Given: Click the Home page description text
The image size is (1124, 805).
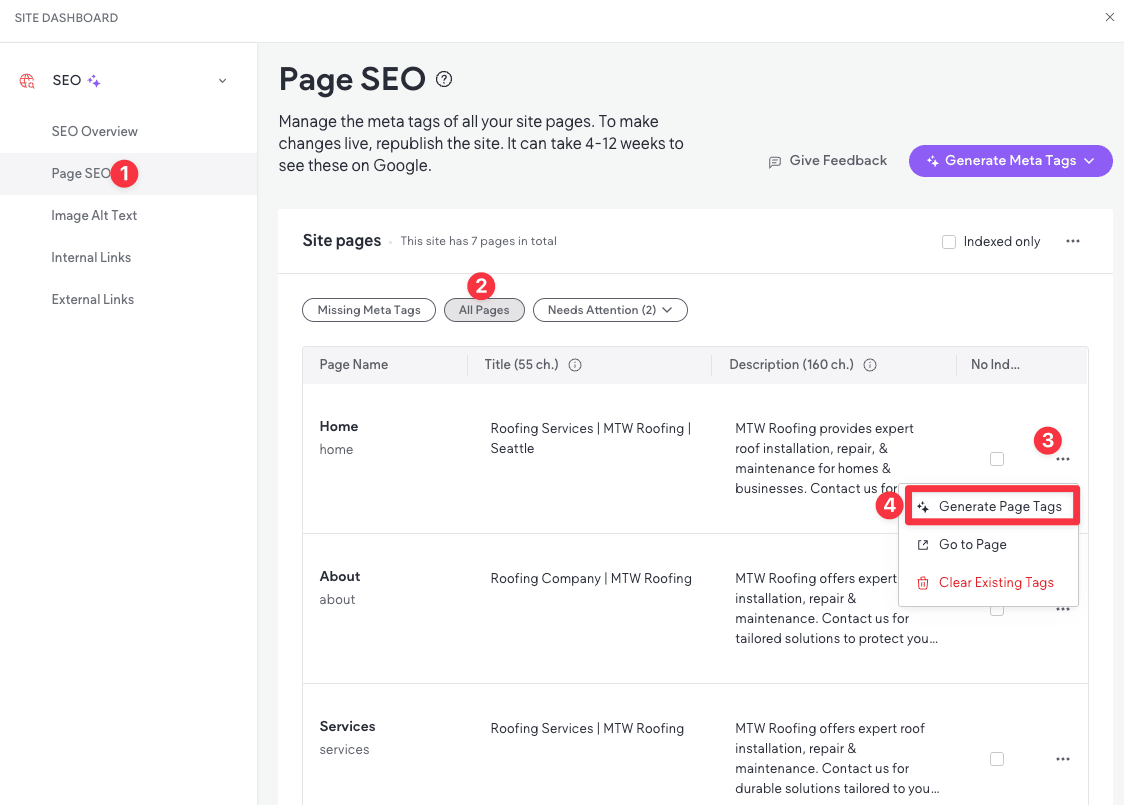Looking at the screenshot, I should pyautogui.click(x=824, y=458).
